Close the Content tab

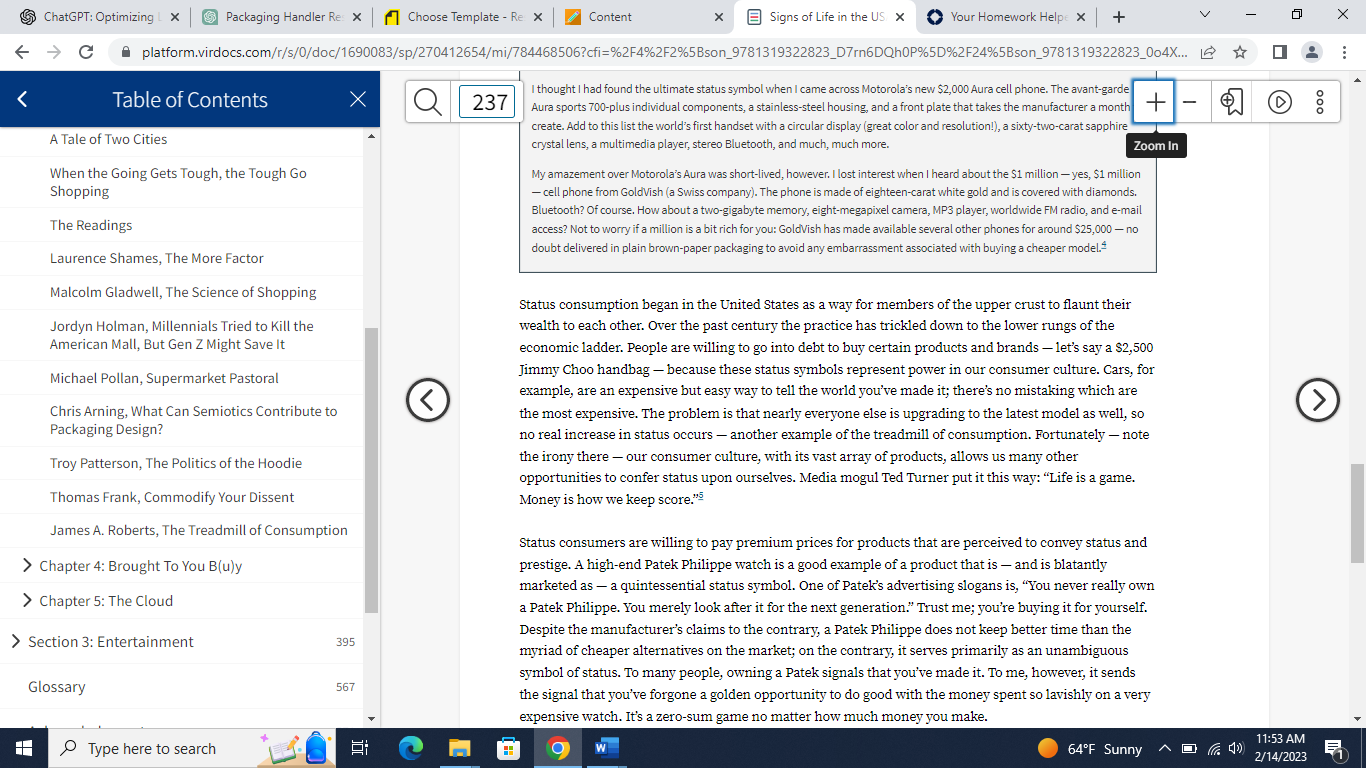[x=718, y=17]
